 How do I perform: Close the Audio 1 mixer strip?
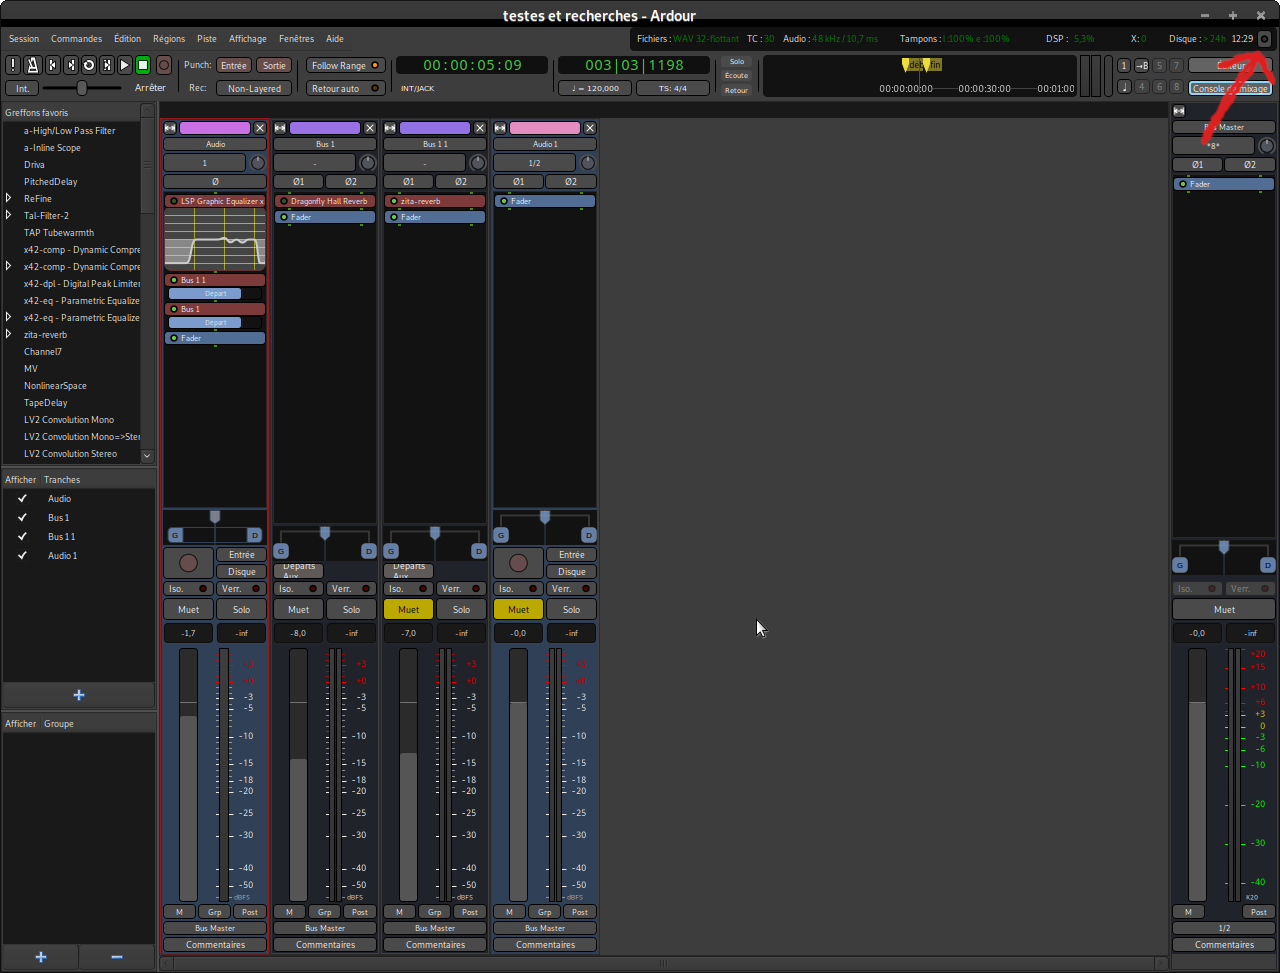tap(590, 128)
